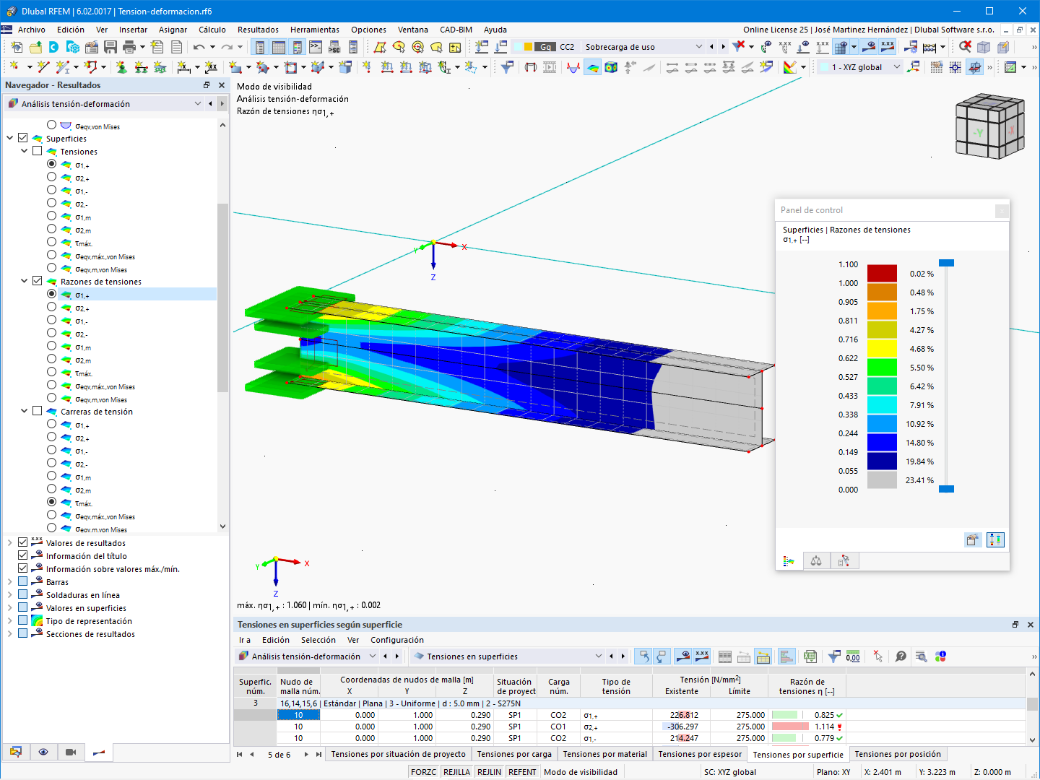The image size is (1040, 780).
Task: Open the view cube navigator
Action: pos(991,127)
